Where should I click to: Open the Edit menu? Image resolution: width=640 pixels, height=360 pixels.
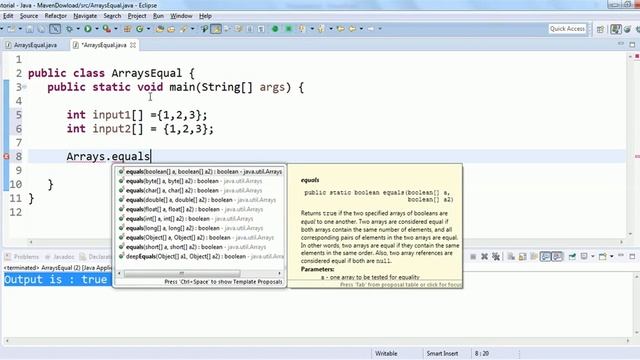[x=8, y=16]
